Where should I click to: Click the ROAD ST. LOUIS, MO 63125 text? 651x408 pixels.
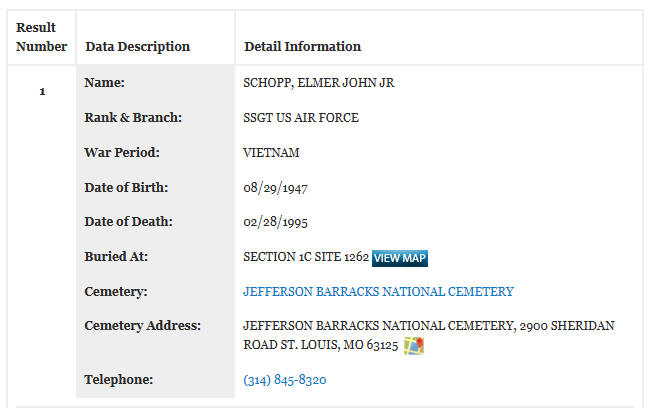(321, 345)
